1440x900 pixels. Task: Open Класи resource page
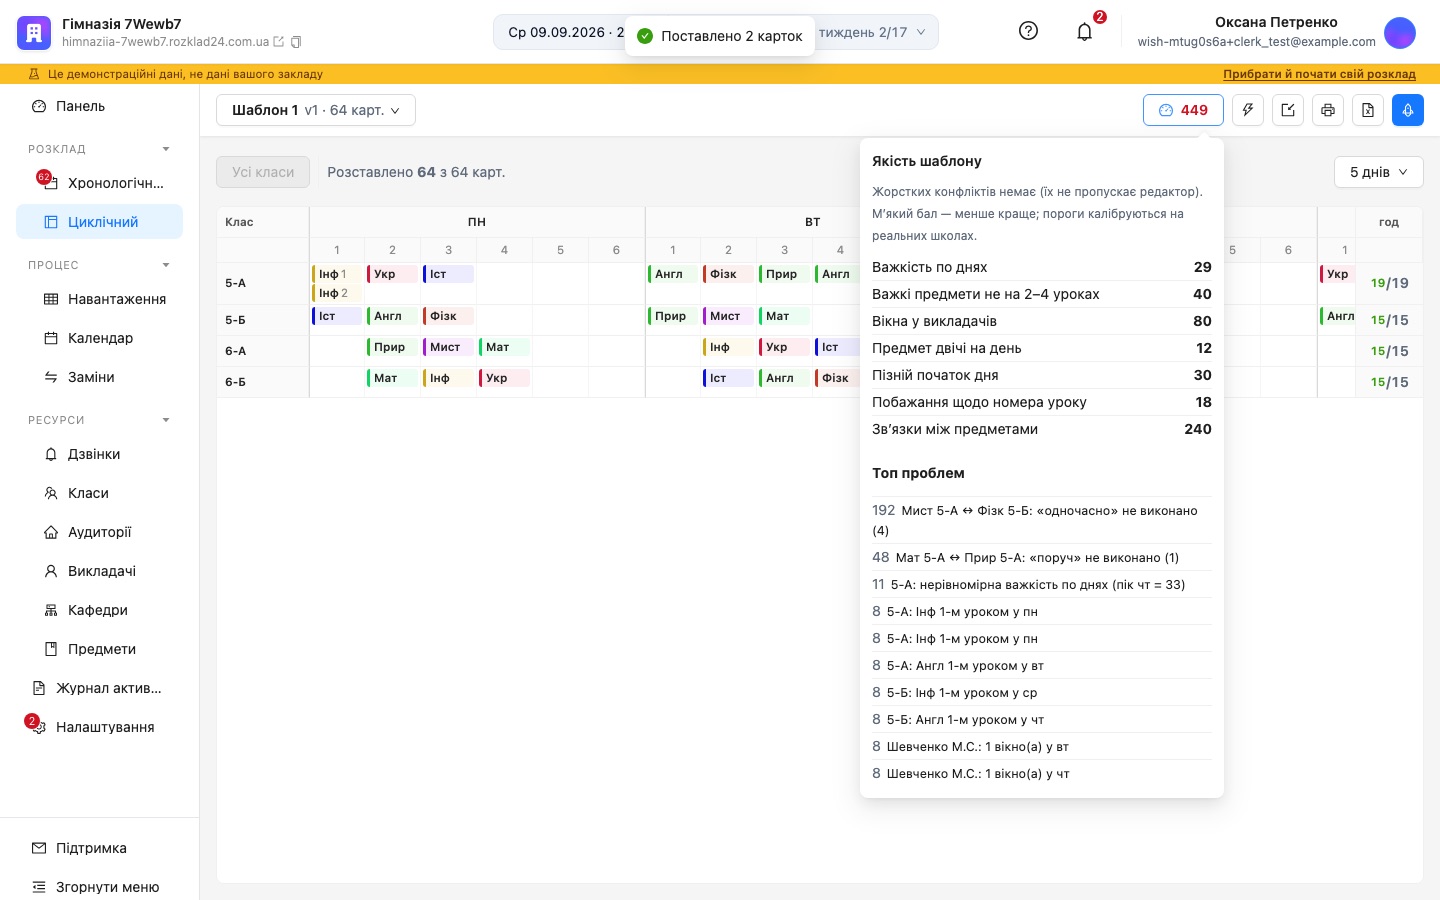99,493
